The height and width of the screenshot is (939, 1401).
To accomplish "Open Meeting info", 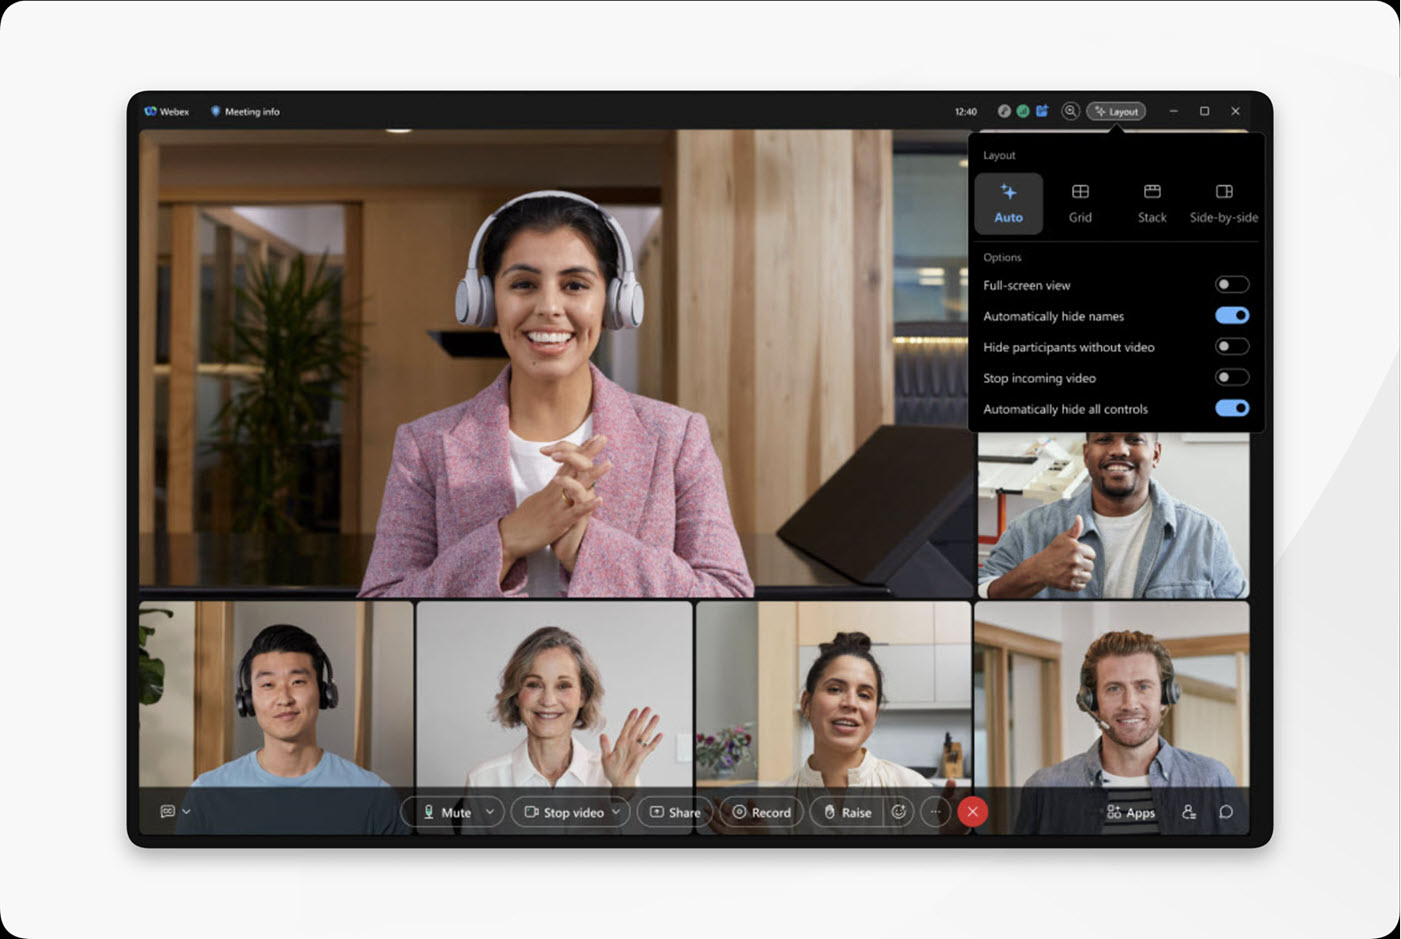I will coord(245,112).
